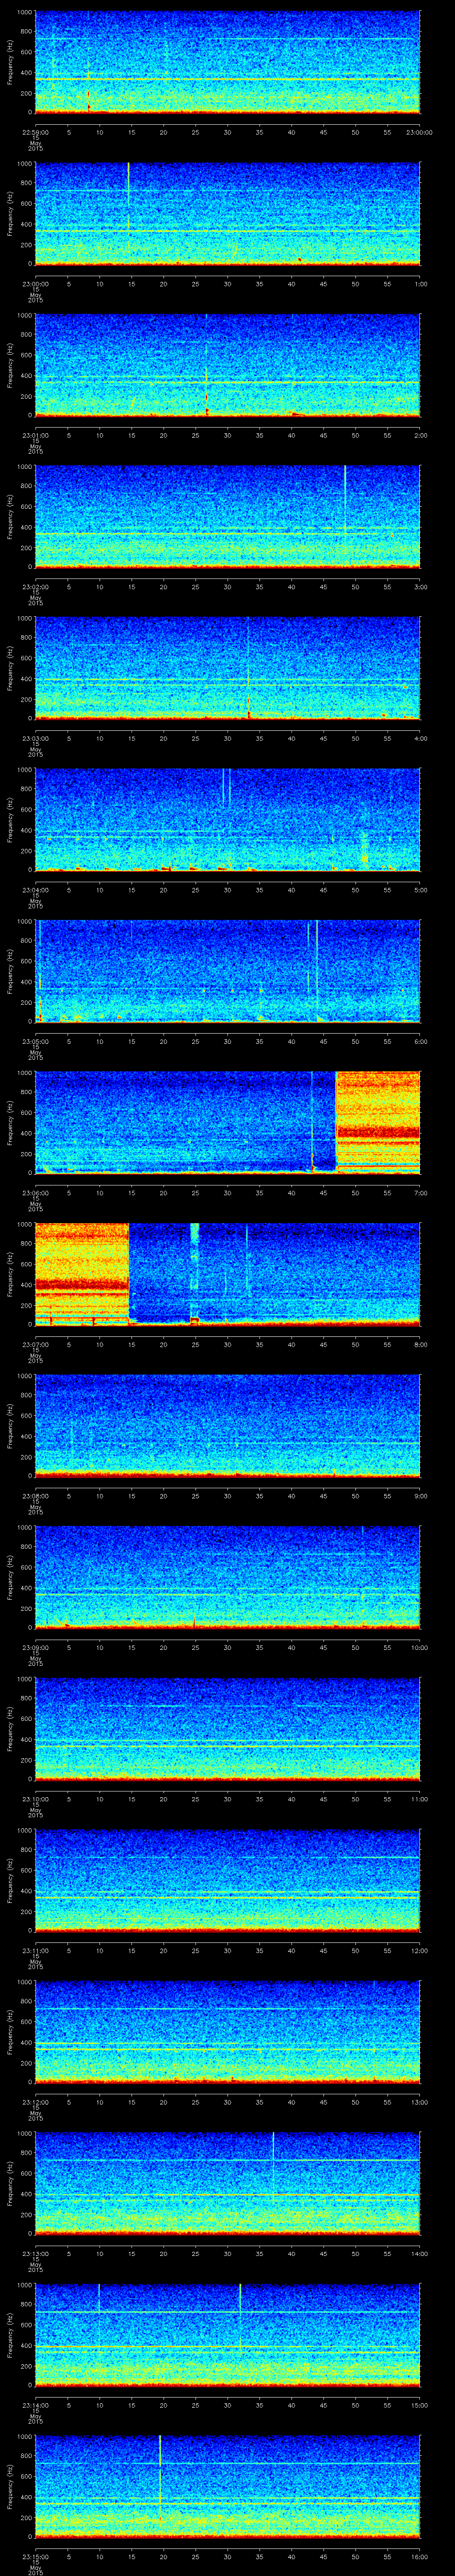The height and width of the screenshot is (2576, 455).
Task: Click the spectrogram panel starting at 23:10:00
Action: (x=227, y=1728)
